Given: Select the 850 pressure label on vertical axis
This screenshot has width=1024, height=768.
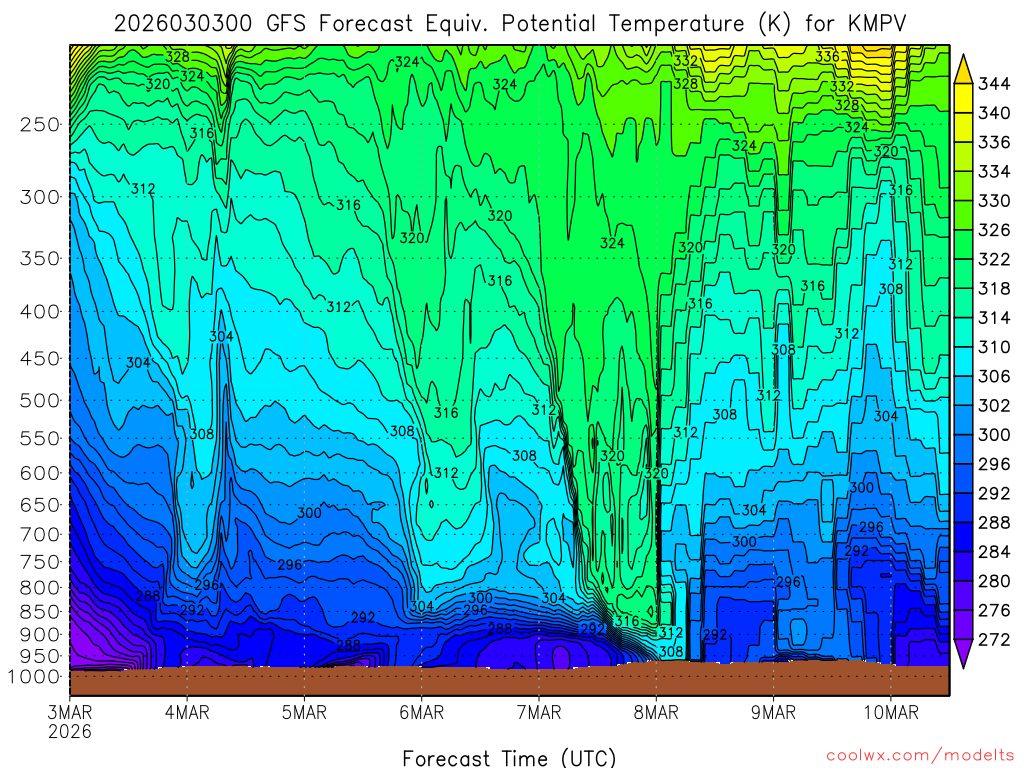Looking at the screenshot, I should [x=40, y=612].
